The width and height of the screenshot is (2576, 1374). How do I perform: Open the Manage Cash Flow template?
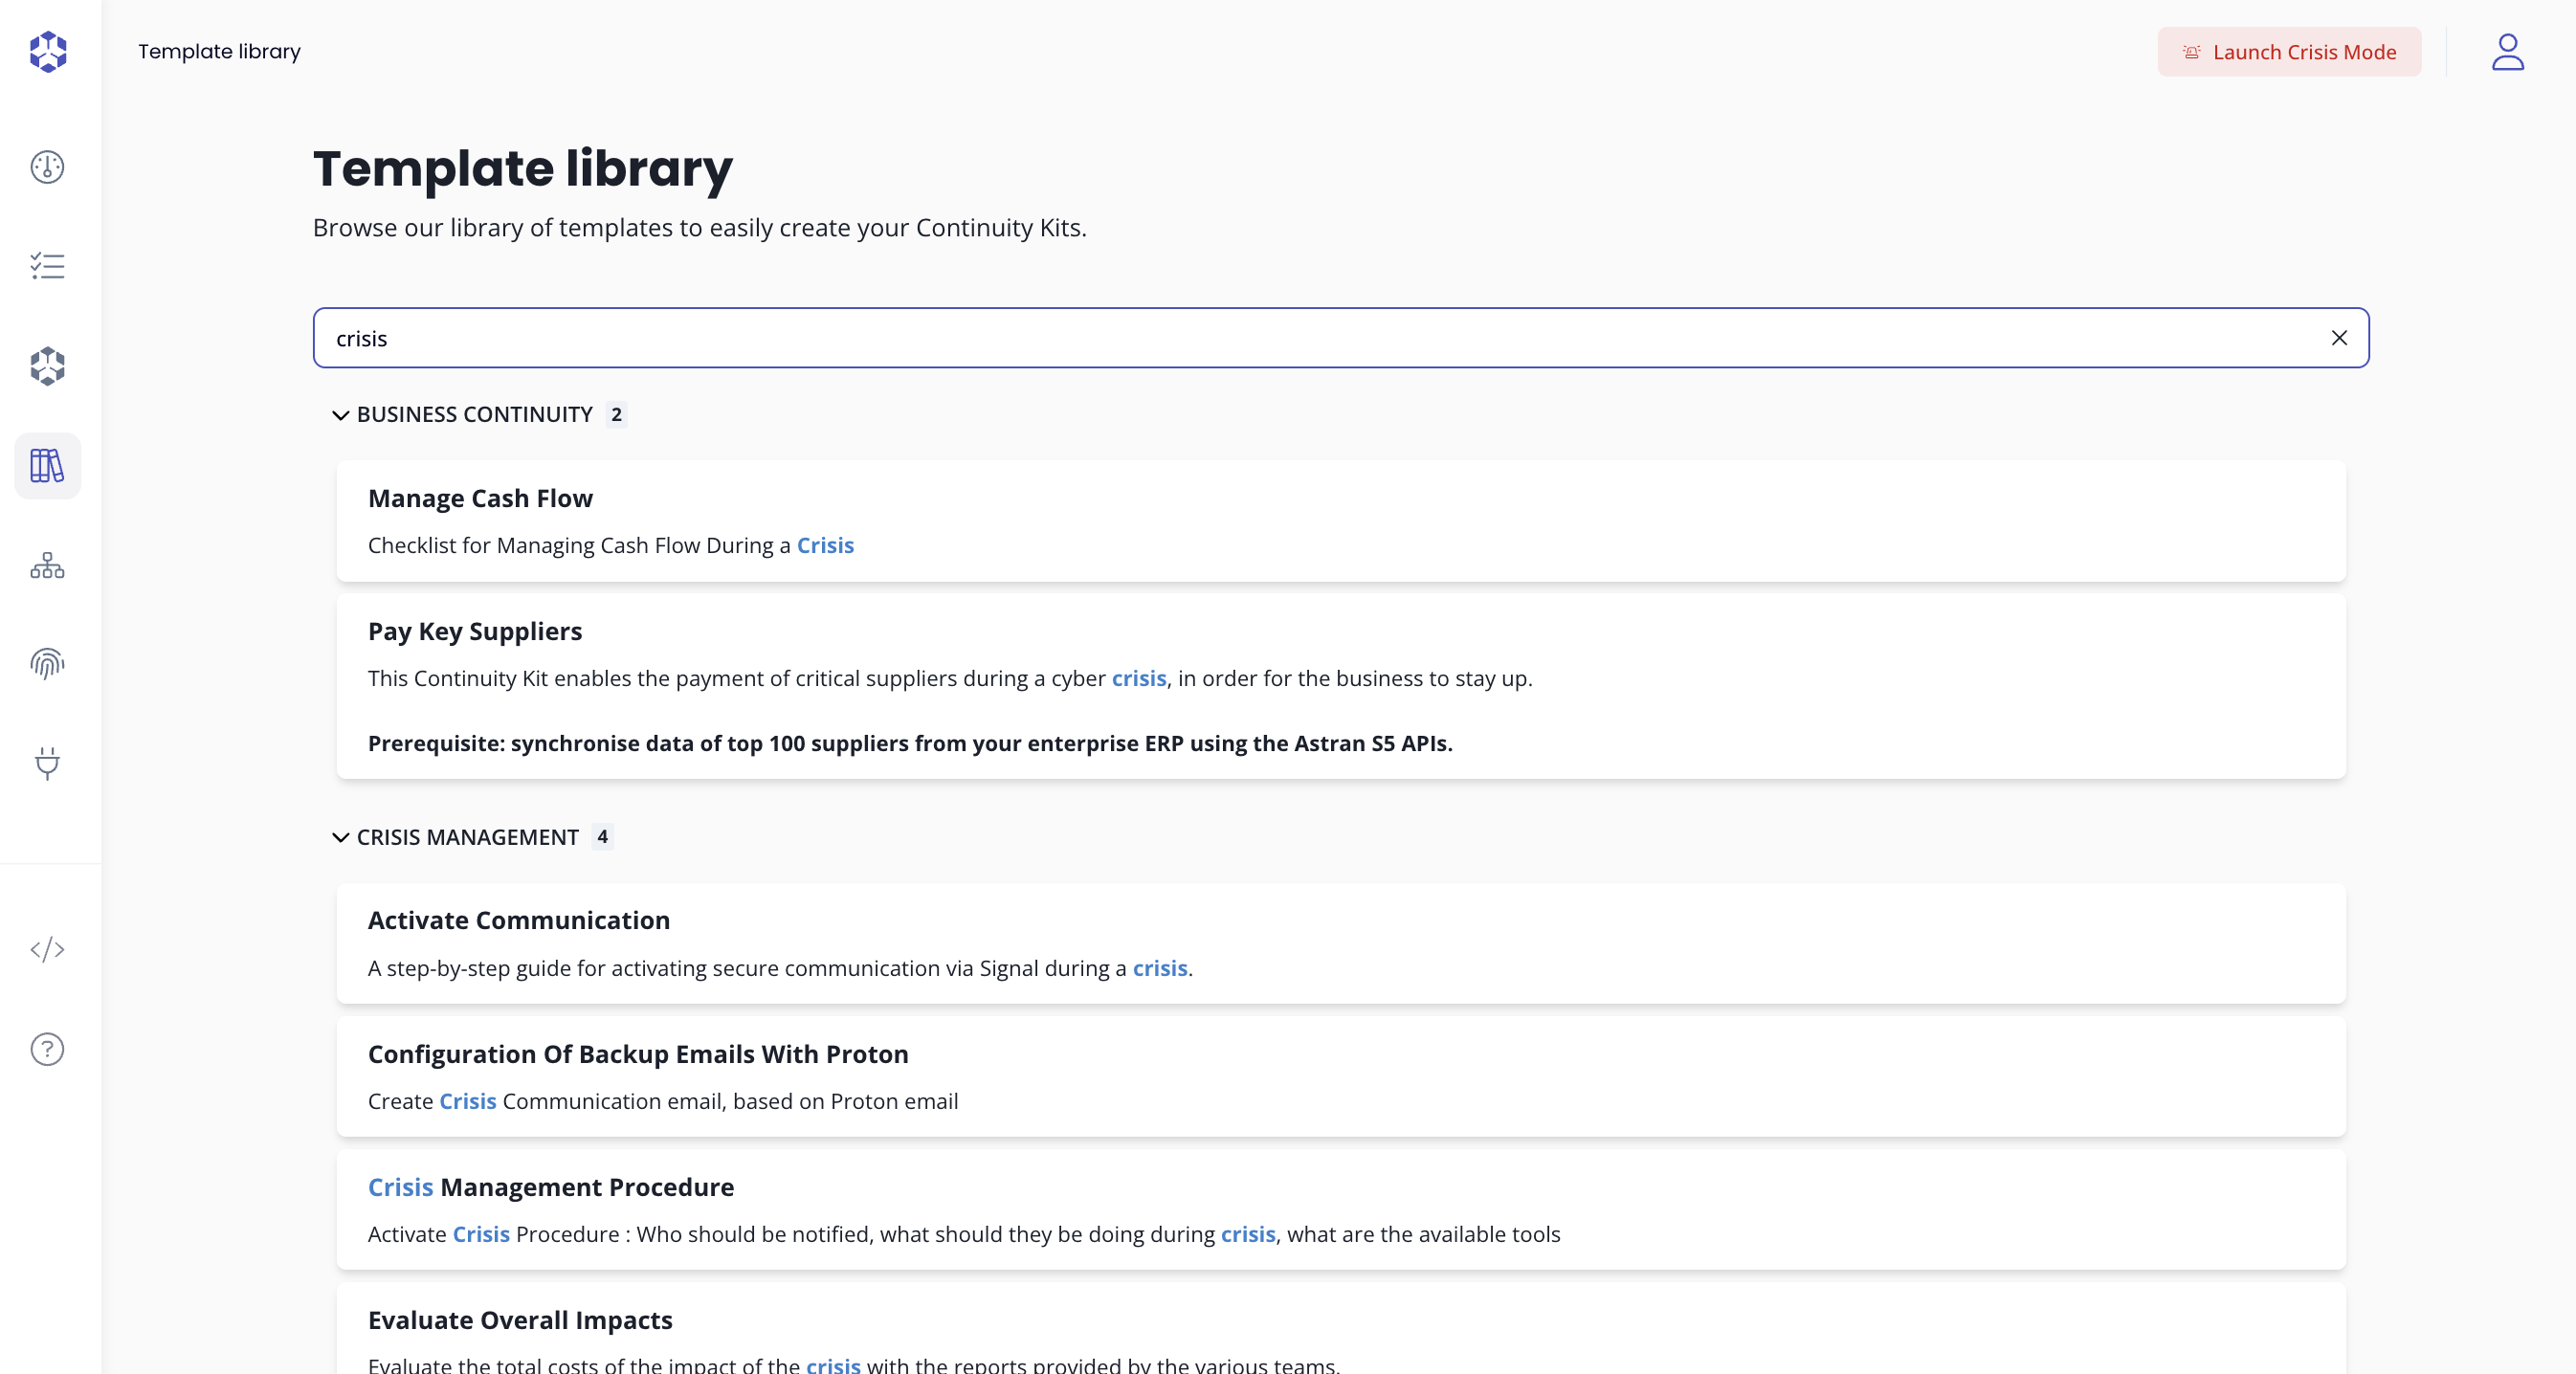click(480, 498)
